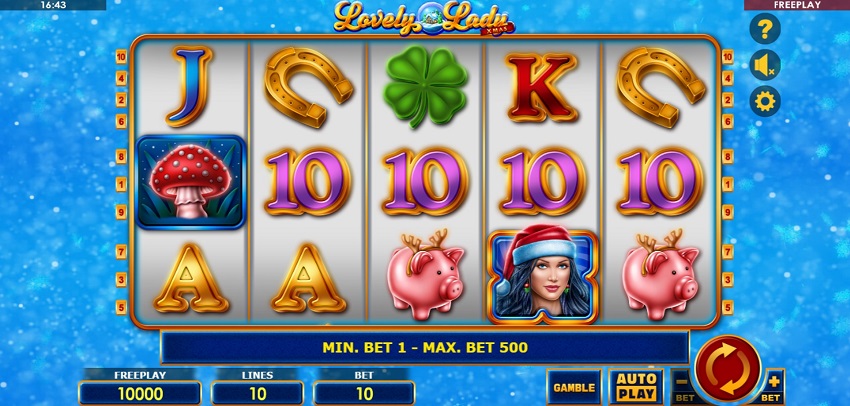Click the GAMBLE button

pos(574,387)
